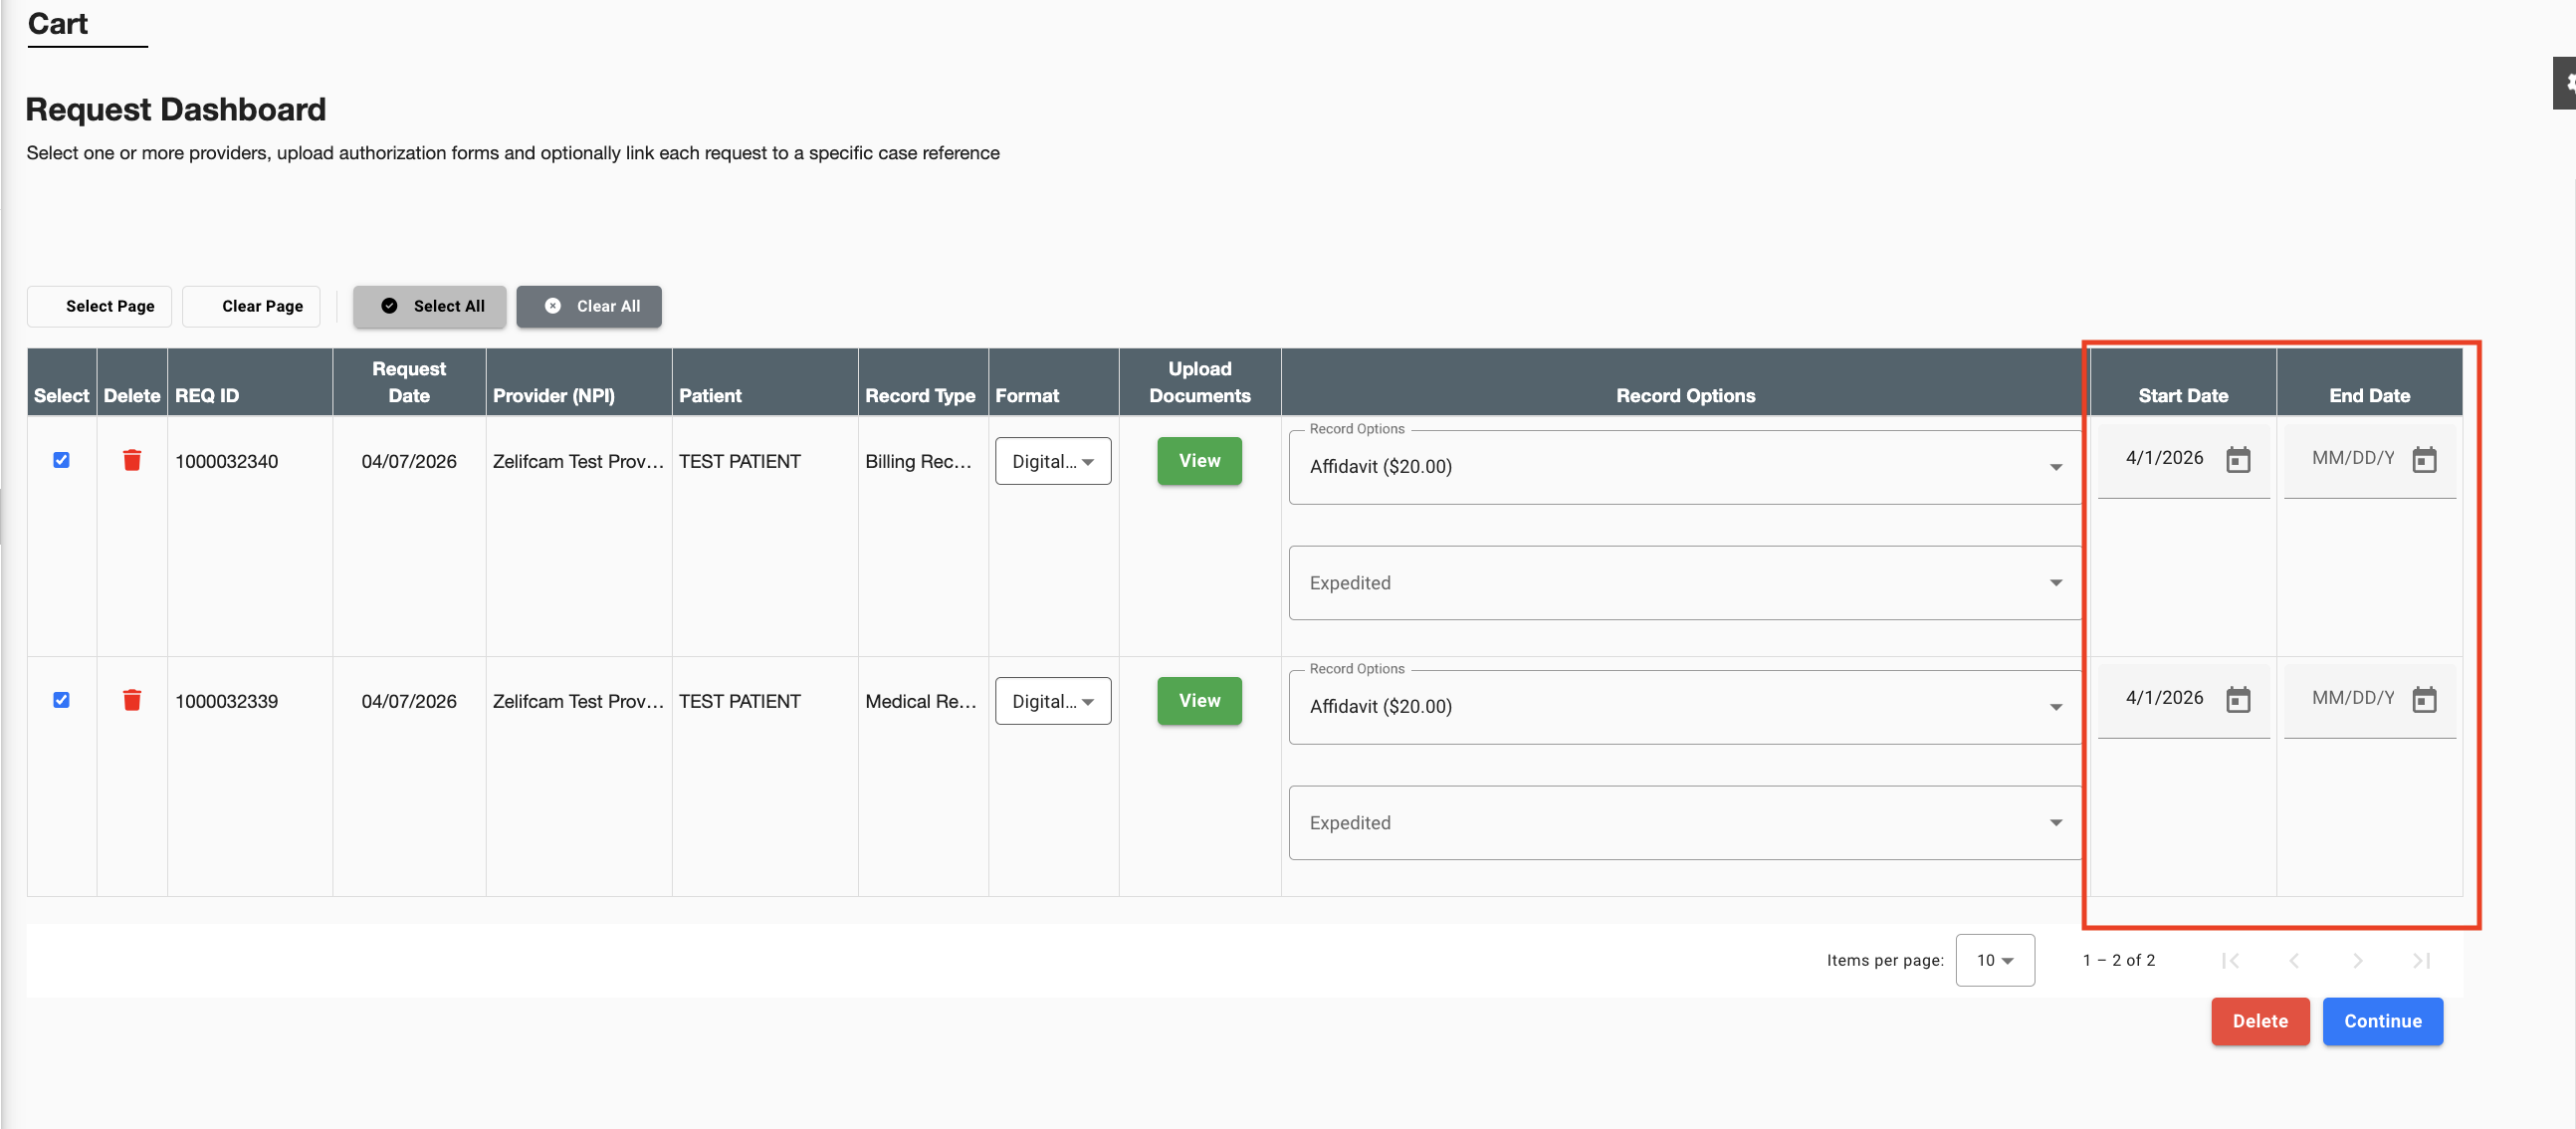View uploaded documents for request 1000032339
The width and height of the screenshot is (2576, 1129).
click(1198, 701)
